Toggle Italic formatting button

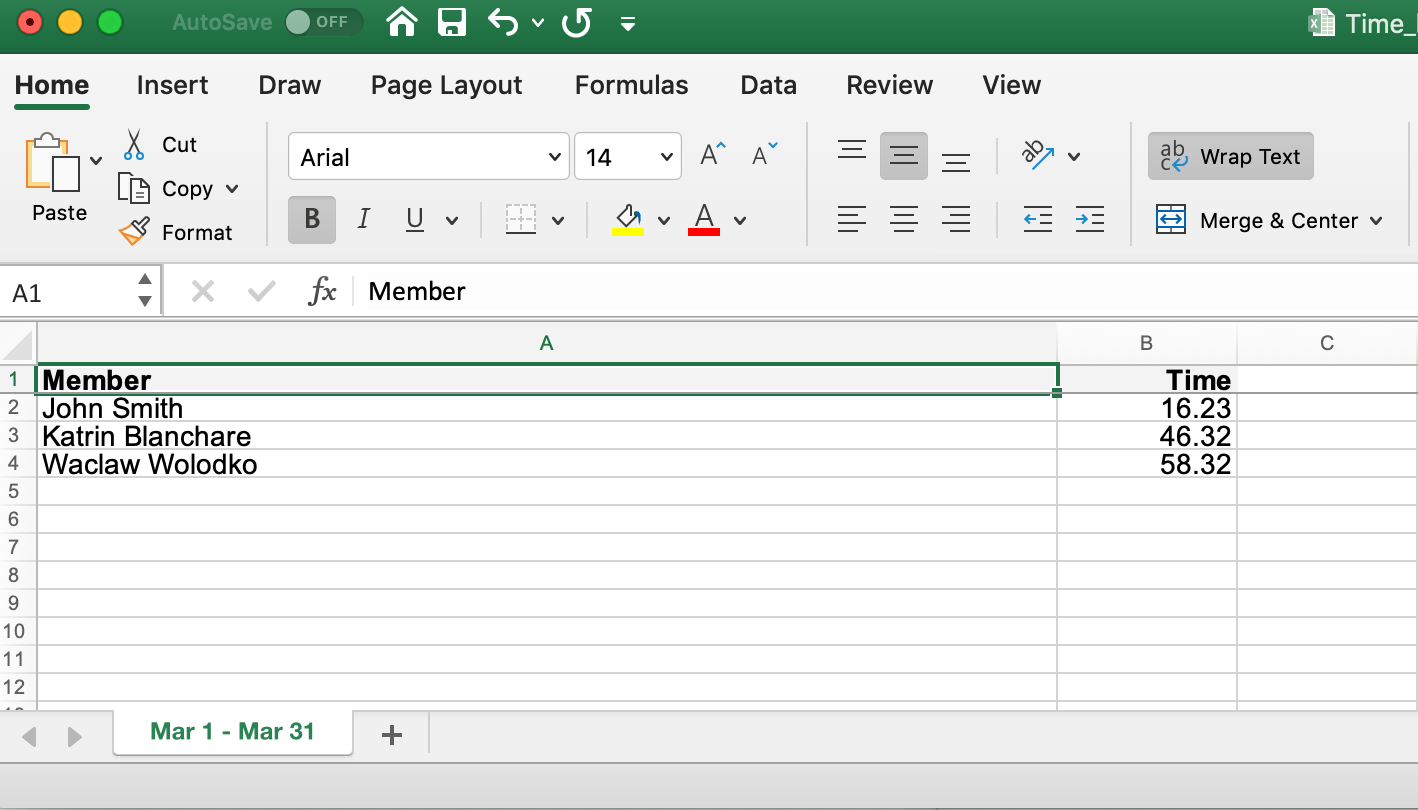click(x=363, y=220)
